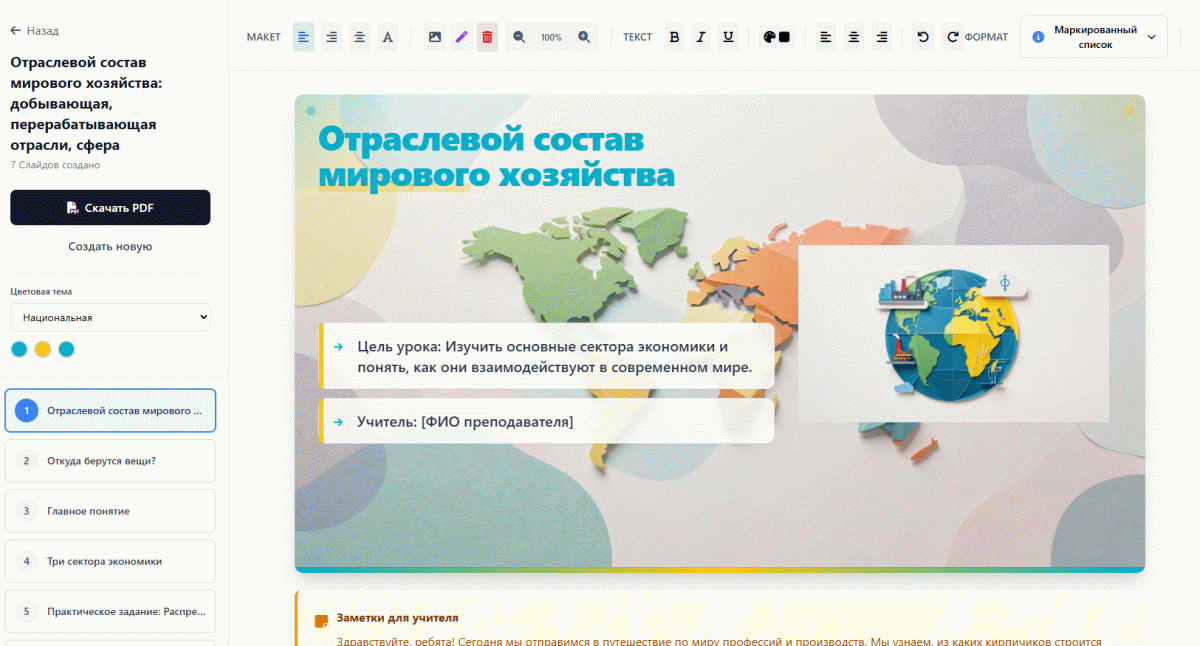The height and width of the screenshot is (646, 1200).
Task: Click the Заметки для учителя heading
Action: (x=397, y=618)
